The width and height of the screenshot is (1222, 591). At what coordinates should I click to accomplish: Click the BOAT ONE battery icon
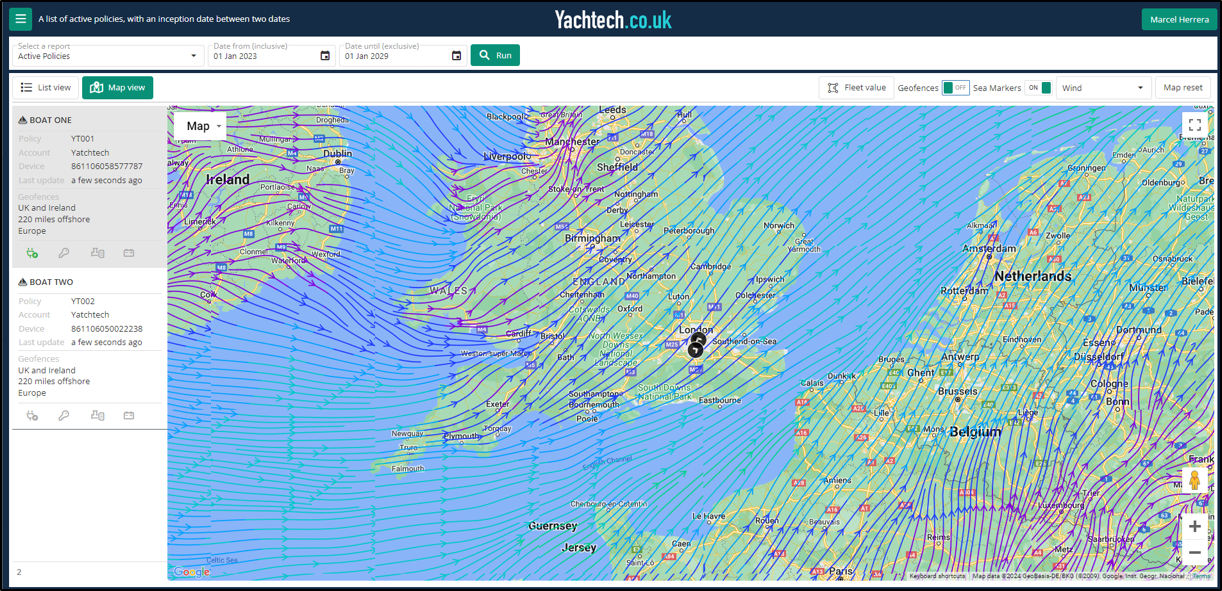(x=129, y=253)
